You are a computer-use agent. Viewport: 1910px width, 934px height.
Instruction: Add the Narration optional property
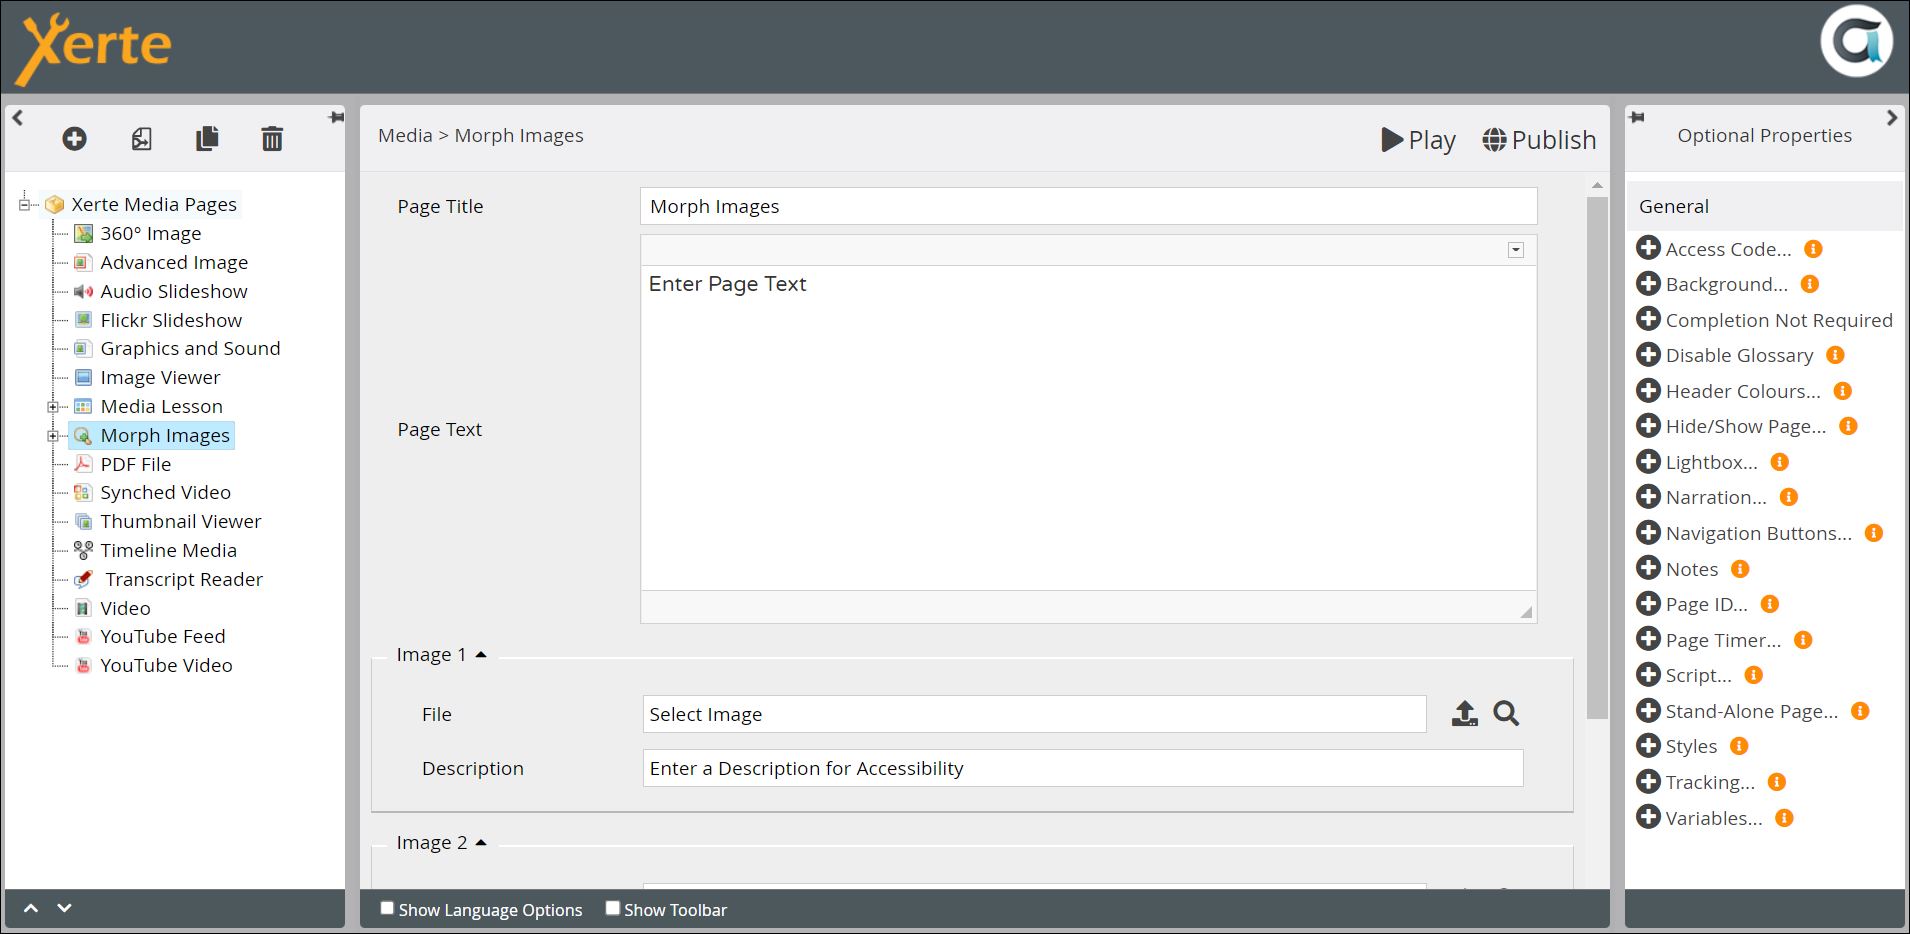[1648, 497]
